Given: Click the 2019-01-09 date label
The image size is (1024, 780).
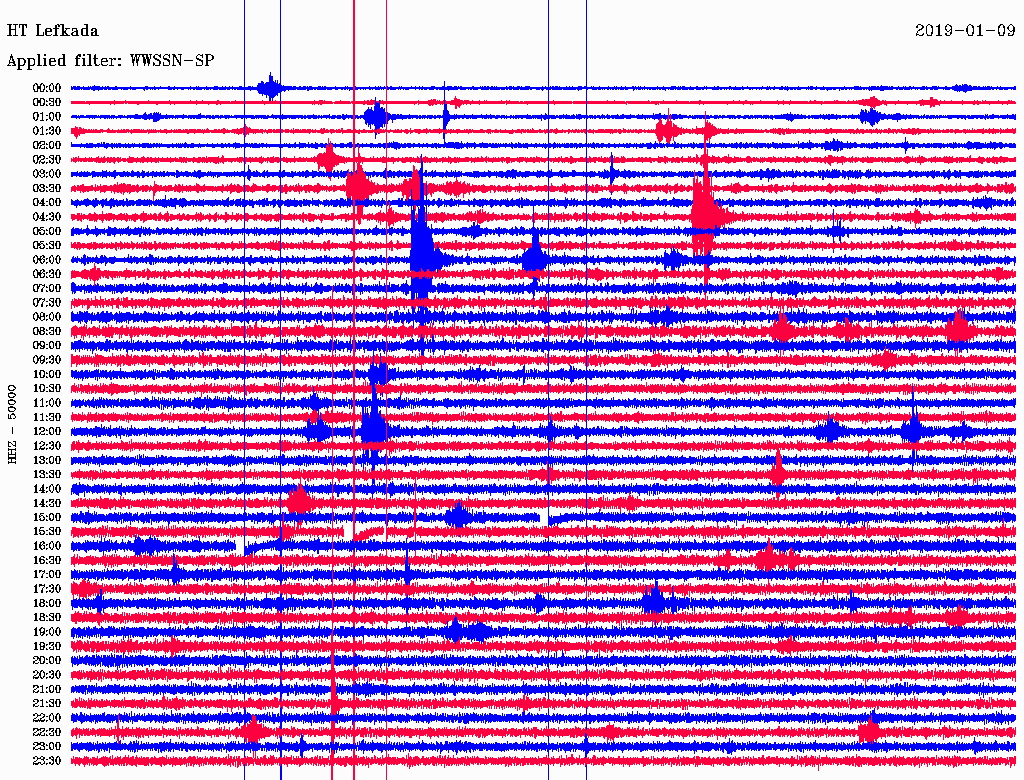Looking at the screenshot, I should pos(965,31).
